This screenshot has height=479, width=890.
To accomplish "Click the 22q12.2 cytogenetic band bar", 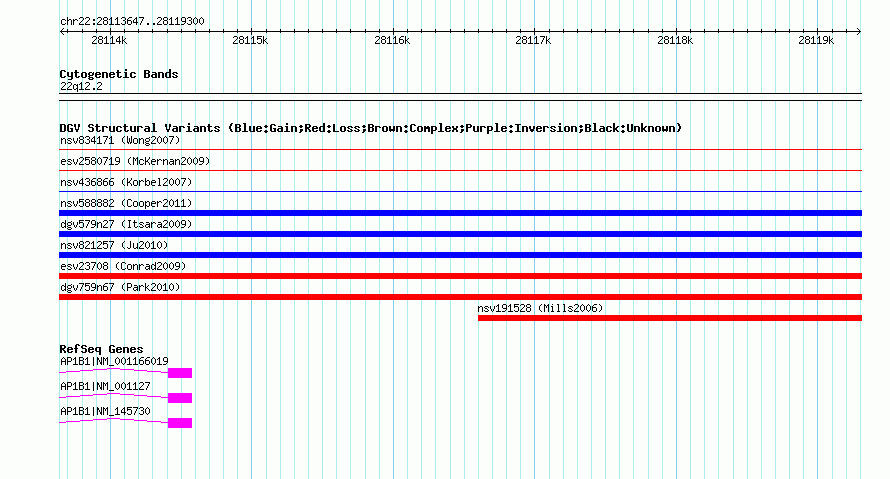I will [460, 97].
